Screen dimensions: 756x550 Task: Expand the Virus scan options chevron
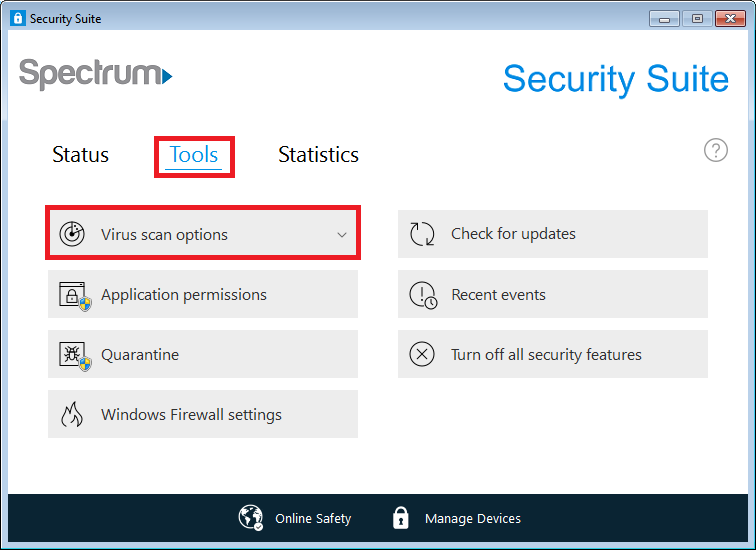click(342, 235)
